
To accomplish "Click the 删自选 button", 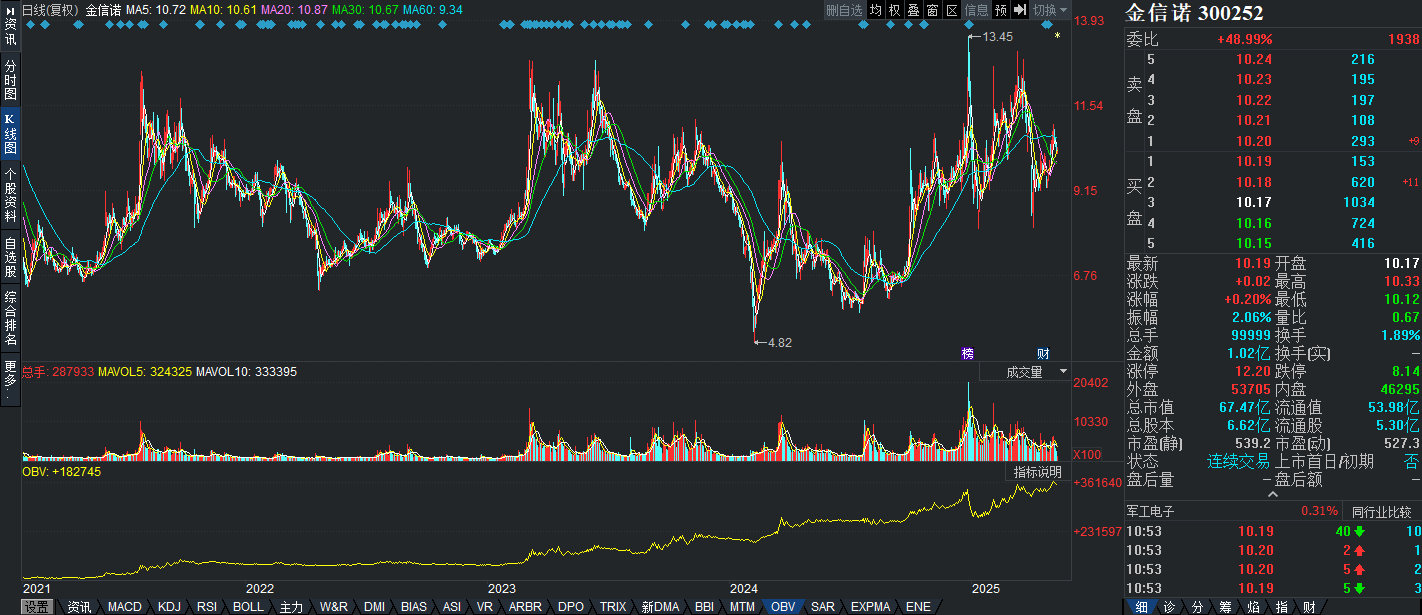I will point(844,10).
